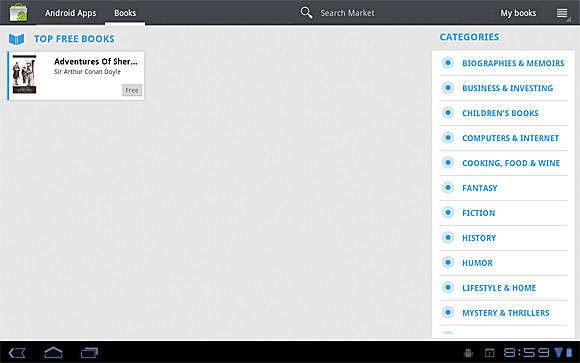The height and width of the screenshot is (363, 580).
Task: Go back using system back arrow
Action: [17, 353]
